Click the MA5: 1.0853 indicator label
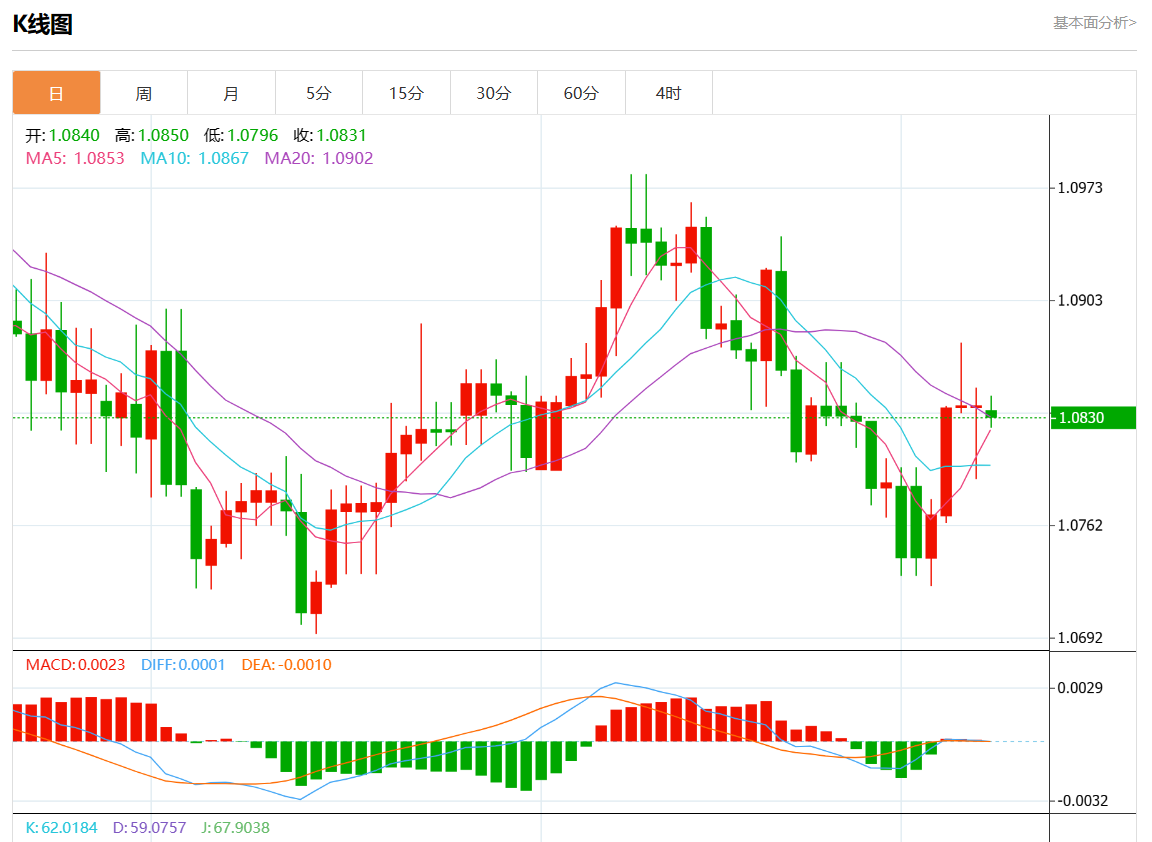 [x=75, y=158]
